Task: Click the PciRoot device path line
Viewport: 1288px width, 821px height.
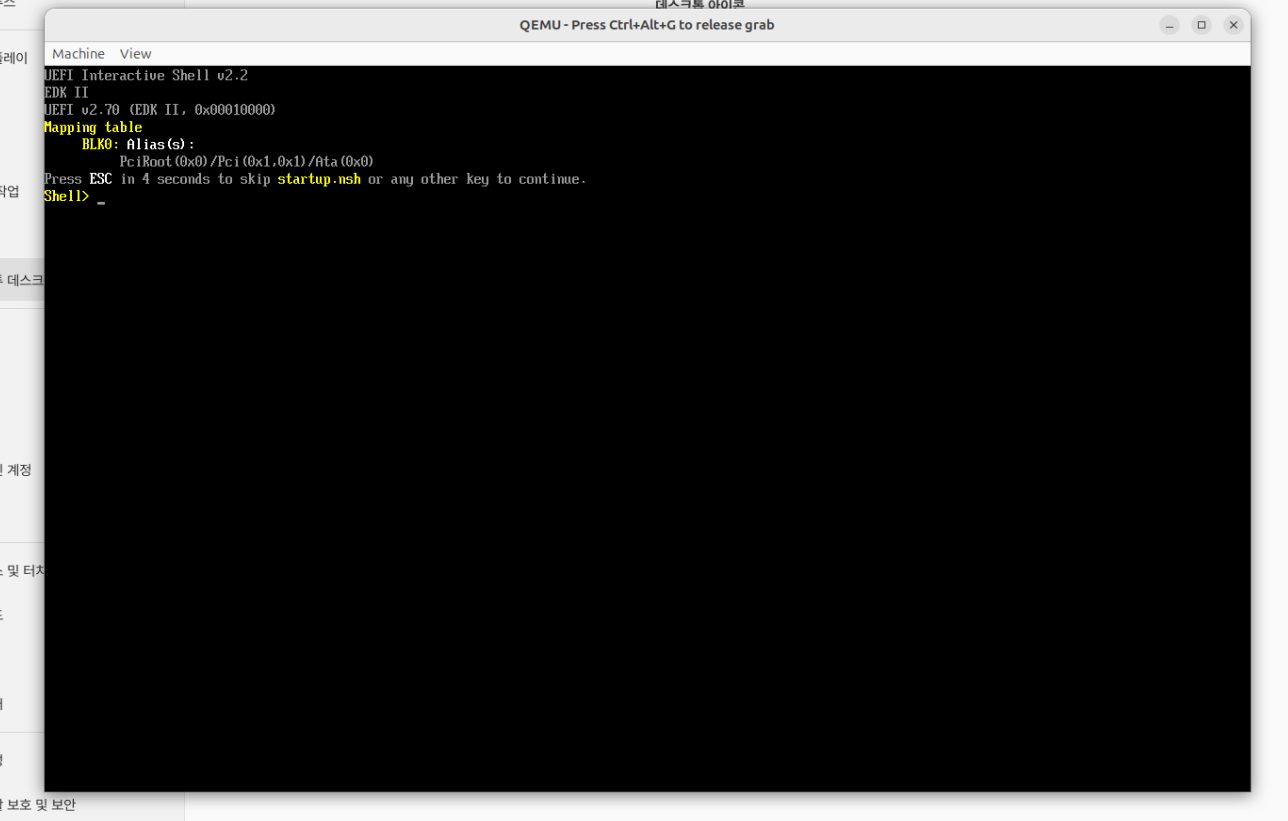Action: tap(246, 161)
